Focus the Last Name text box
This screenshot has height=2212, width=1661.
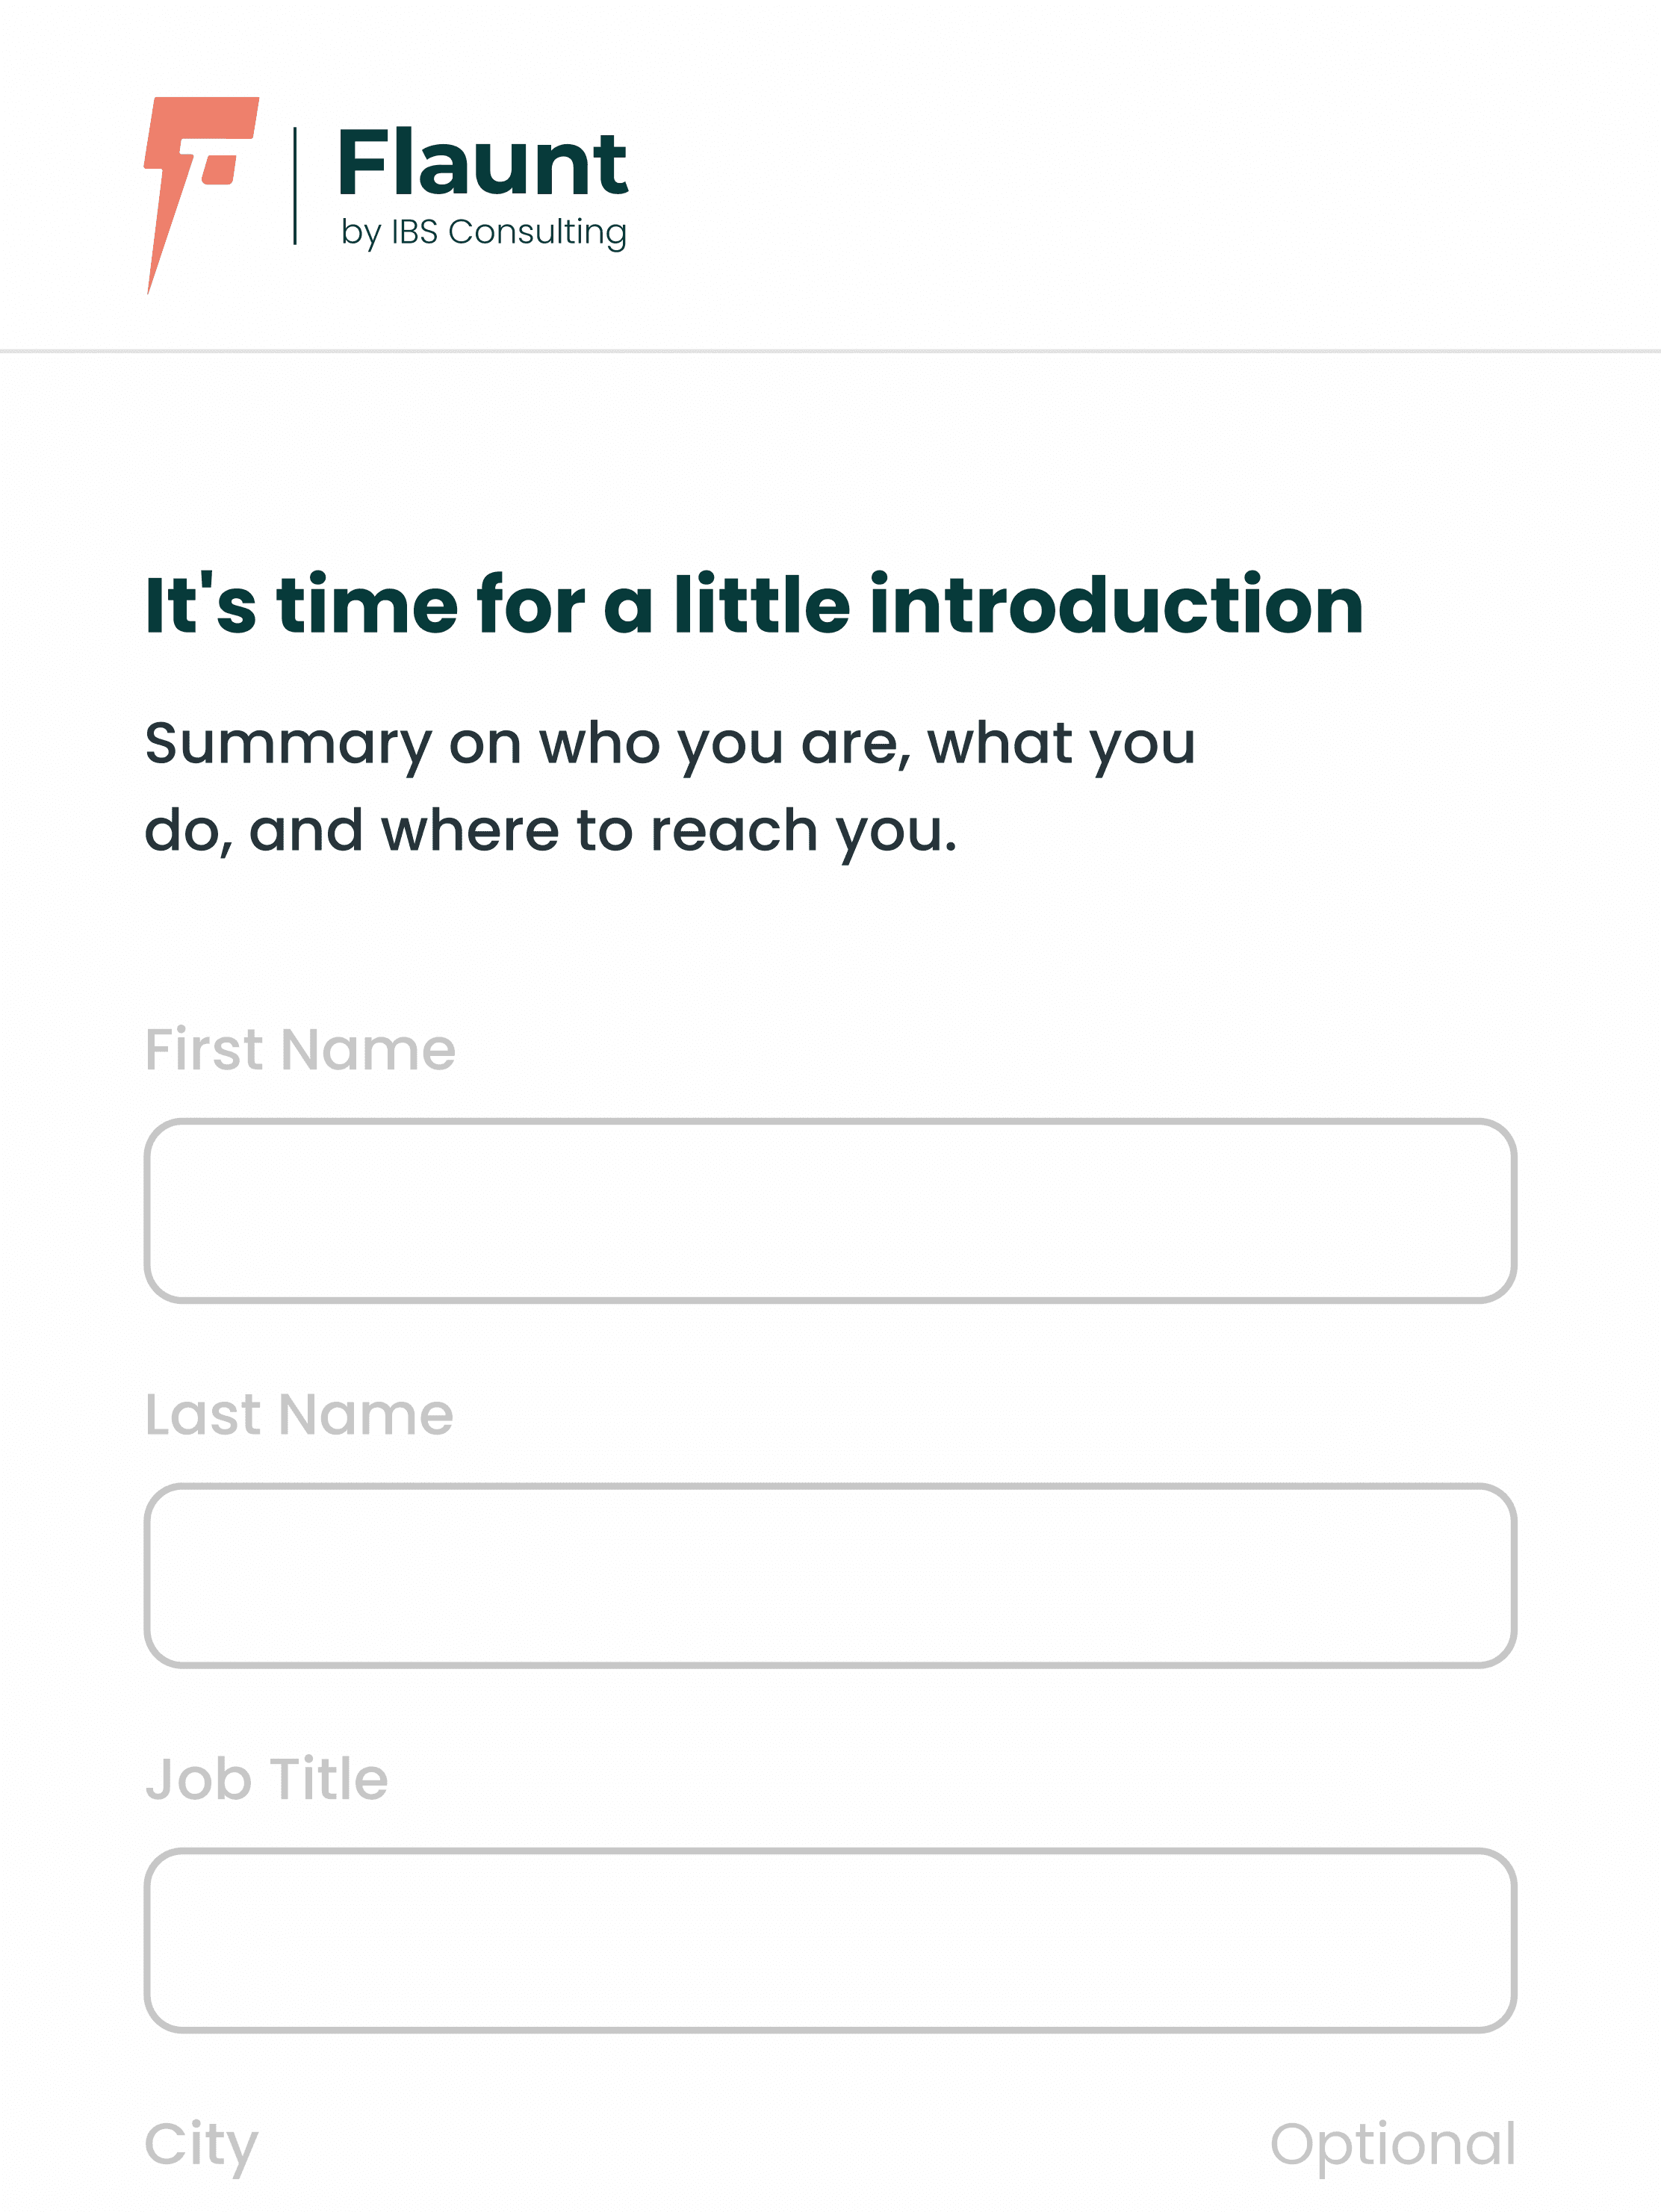pyautogui.click(x=830, y=1575)
